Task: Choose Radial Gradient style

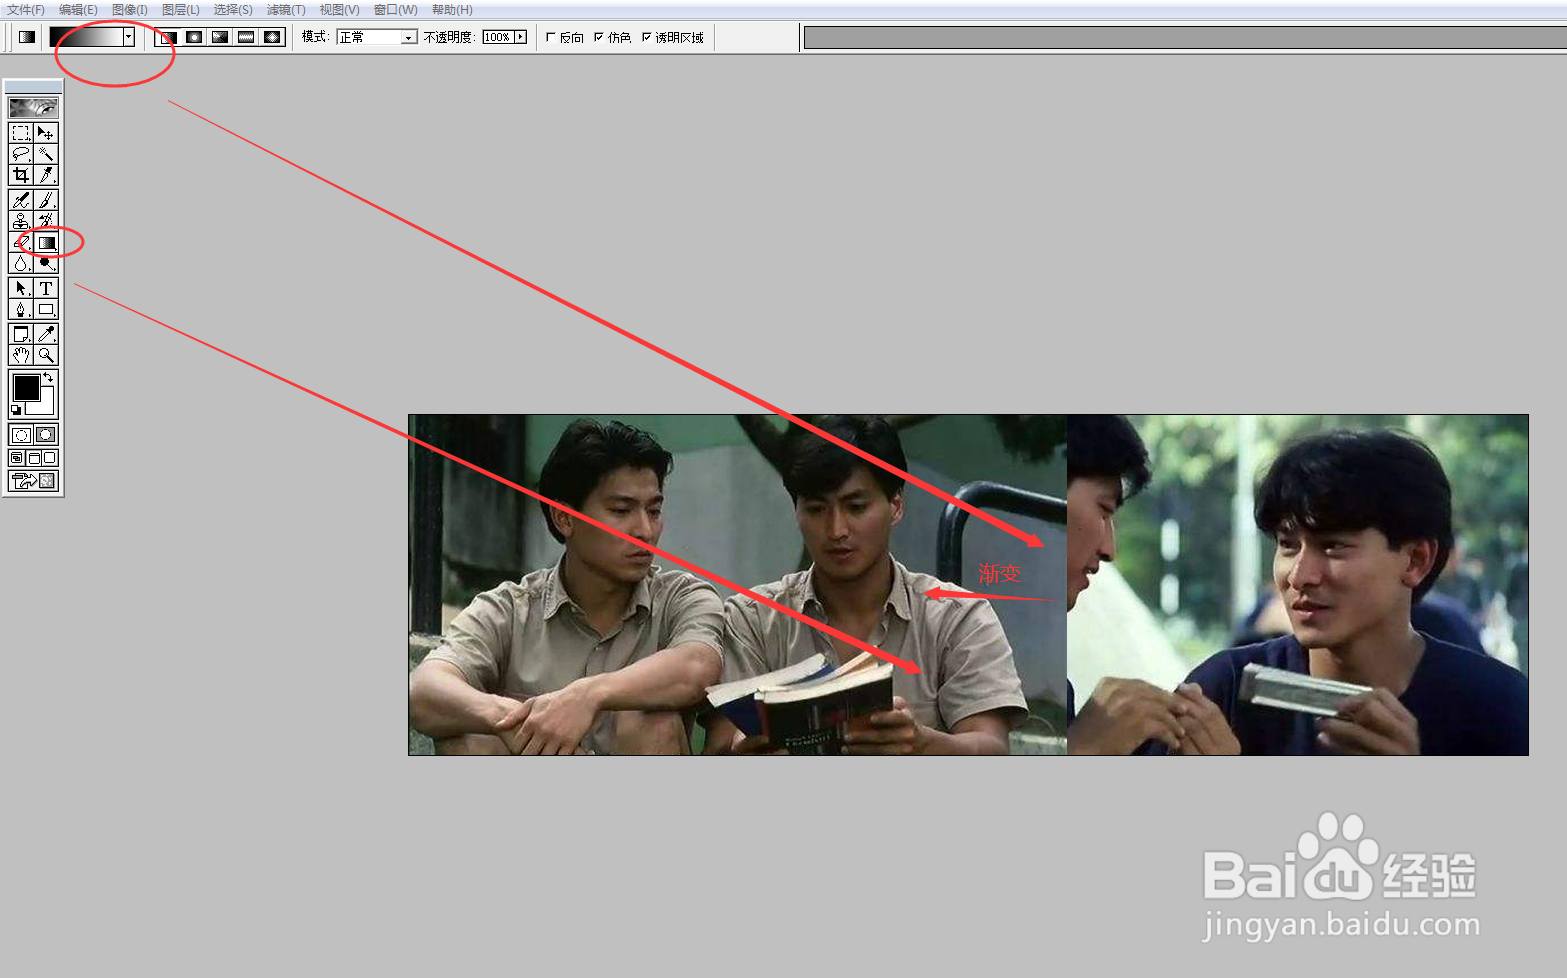Action: pyautogui.click(x=194, y=37)
